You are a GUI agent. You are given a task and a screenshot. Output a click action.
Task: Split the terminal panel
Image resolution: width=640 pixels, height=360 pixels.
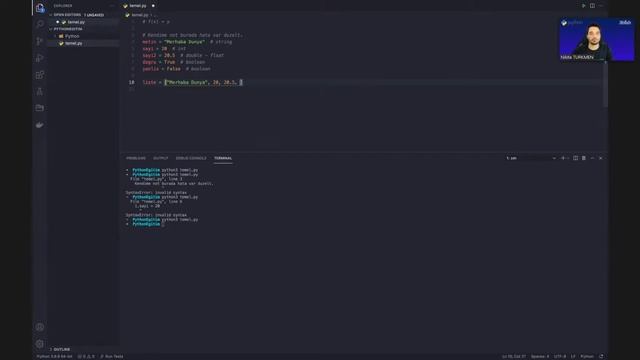576,158
